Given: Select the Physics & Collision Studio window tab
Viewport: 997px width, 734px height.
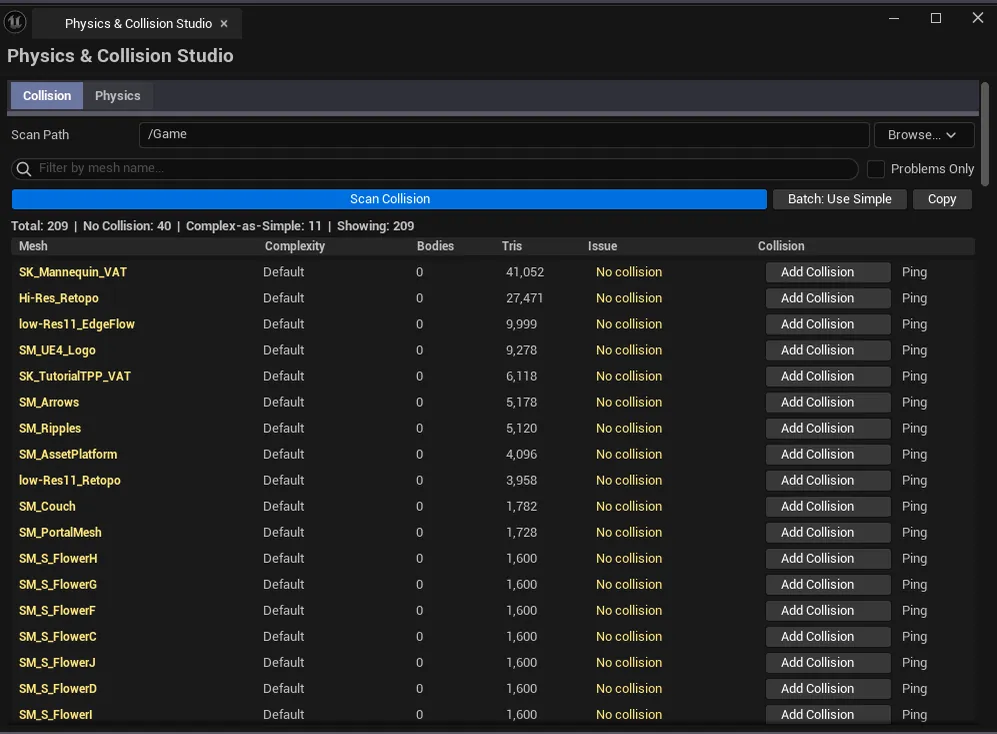Looking at the screenshot, I should 138,24.
